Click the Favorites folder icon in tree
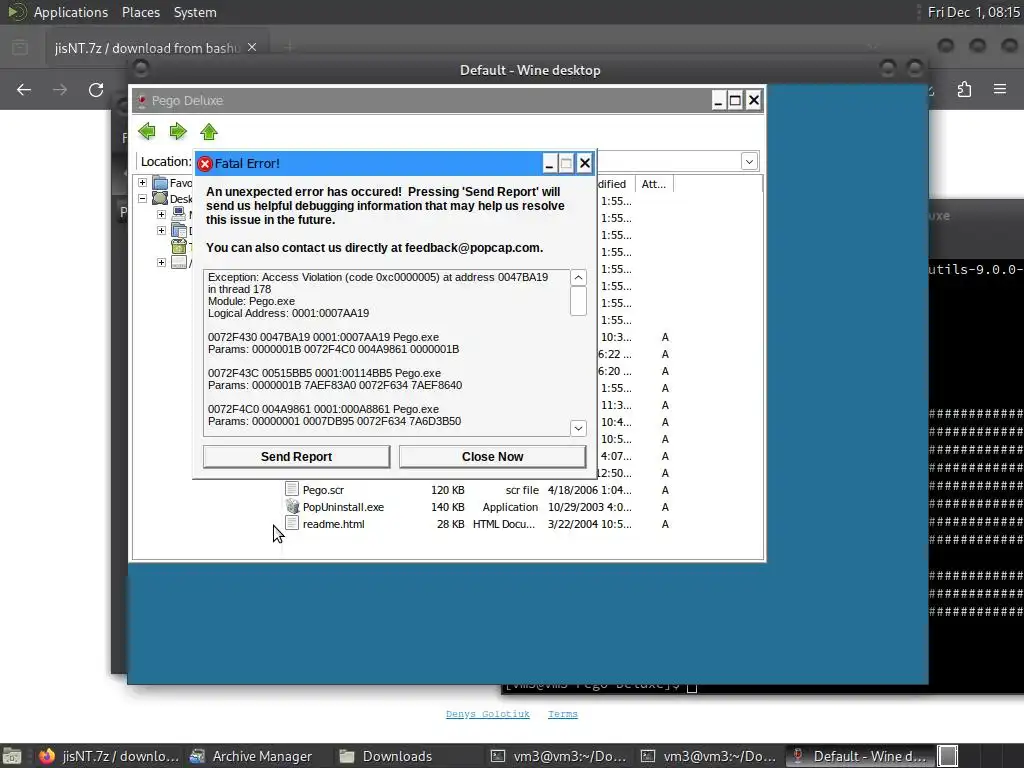This screenshot has width=1024, height=768. 160,183
